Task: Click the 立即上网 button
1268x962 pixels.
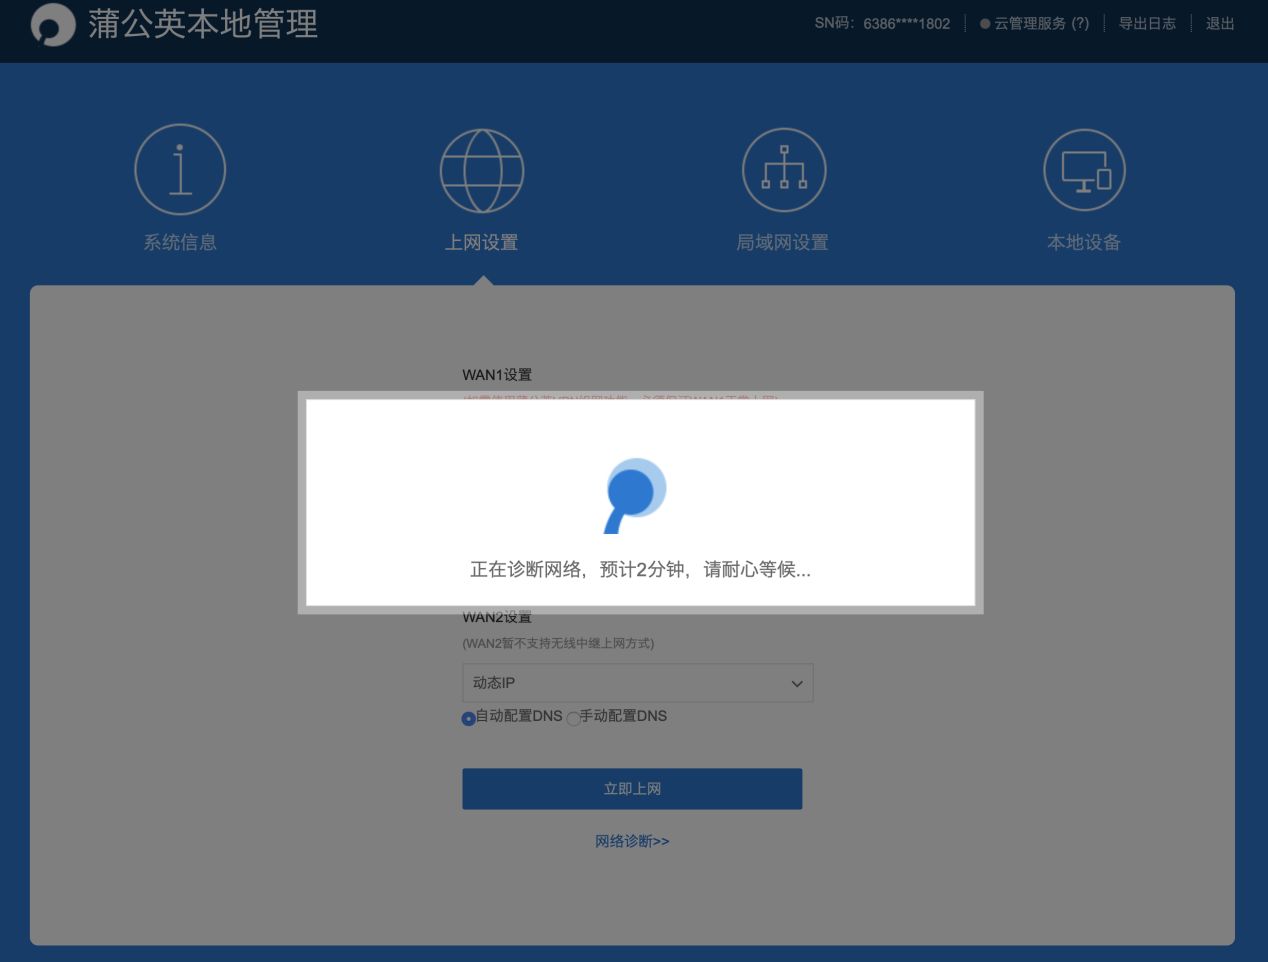Action: (x=632, y=789)
